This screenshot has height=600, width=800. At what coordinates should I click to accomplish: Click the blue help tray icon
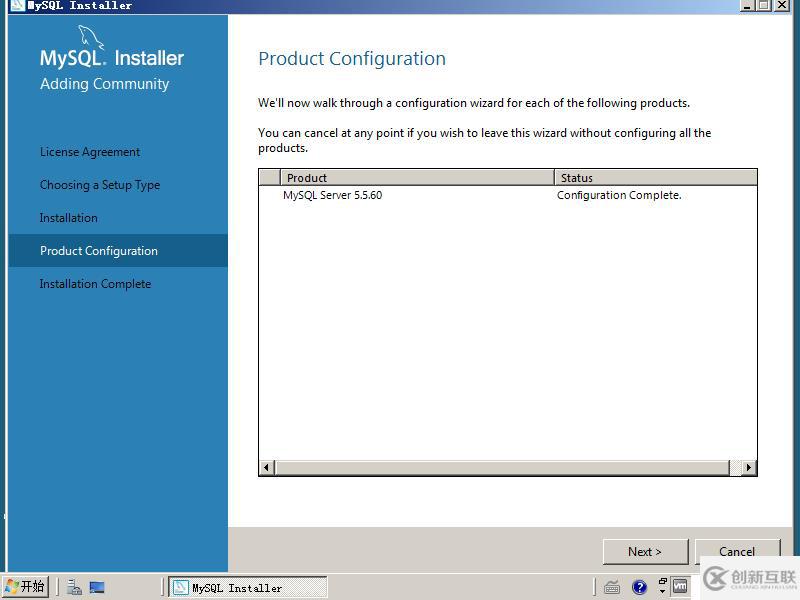(639, 587)
